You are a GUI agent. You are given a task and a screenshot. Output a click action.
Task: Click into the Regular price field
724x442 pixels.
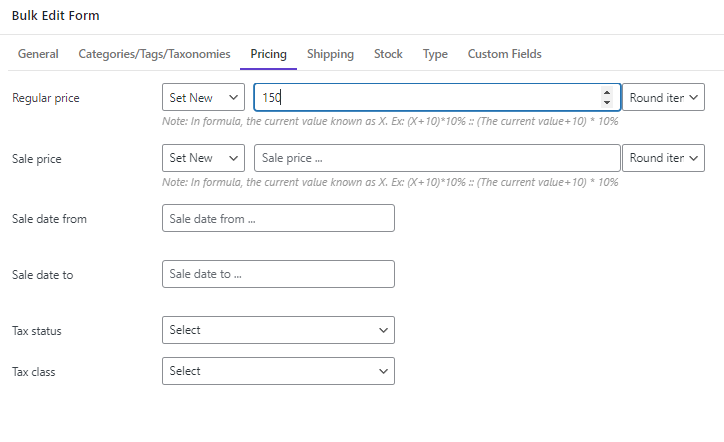428,97
